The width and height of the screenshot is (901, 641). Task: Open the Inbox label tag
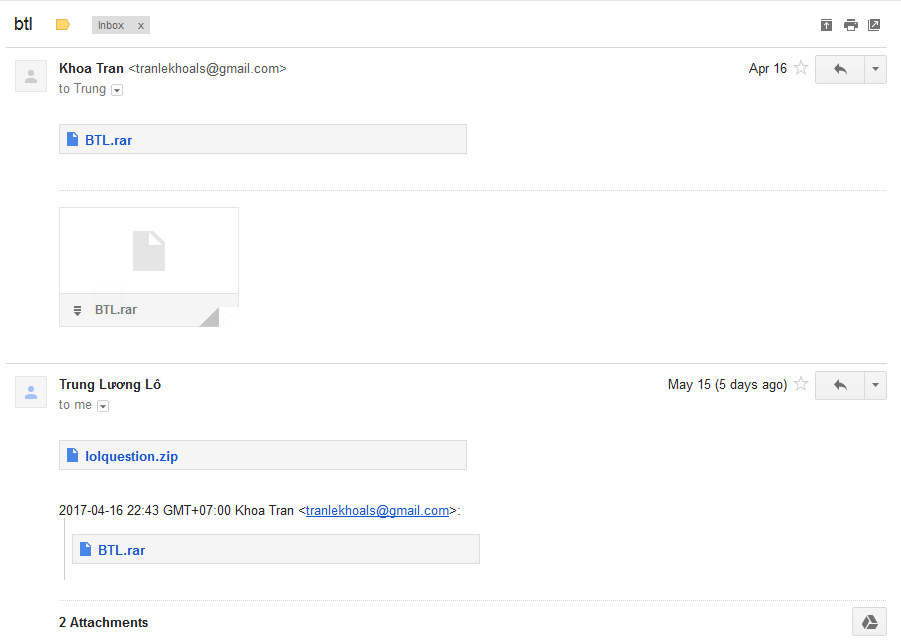click(x=111, y=25)
